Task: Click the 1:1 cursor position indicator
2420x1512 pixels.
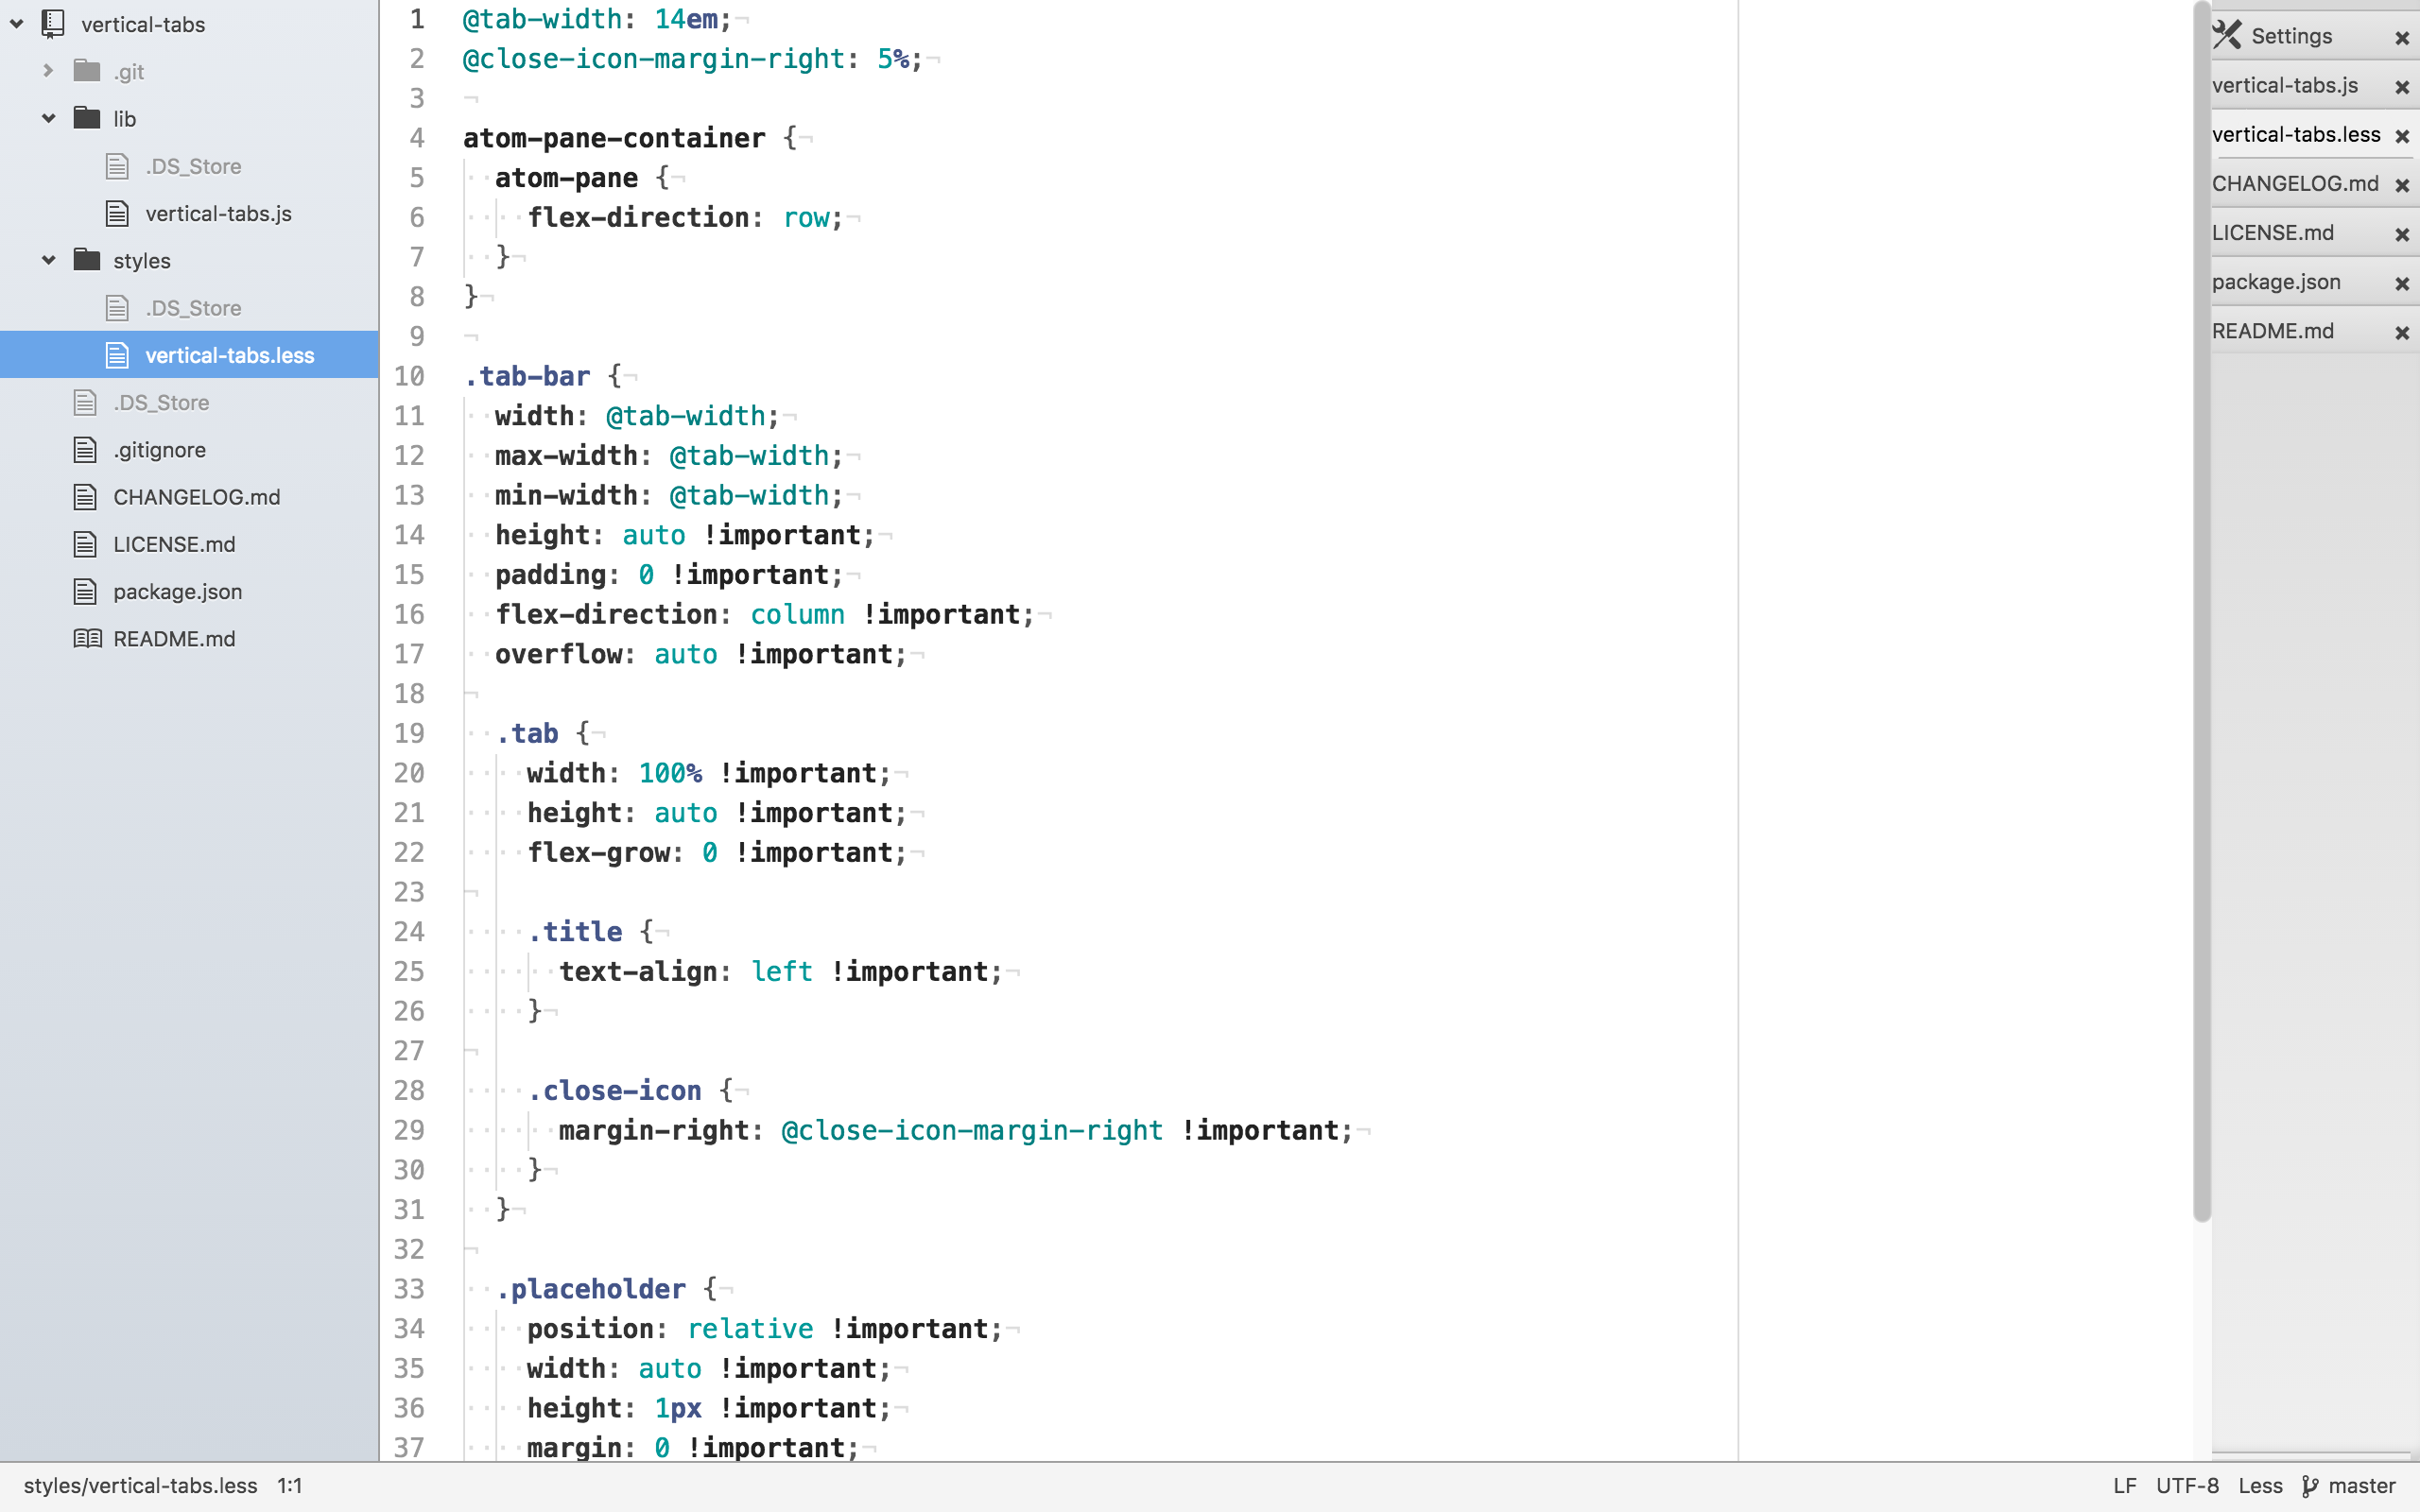Action: [290, 1486]
